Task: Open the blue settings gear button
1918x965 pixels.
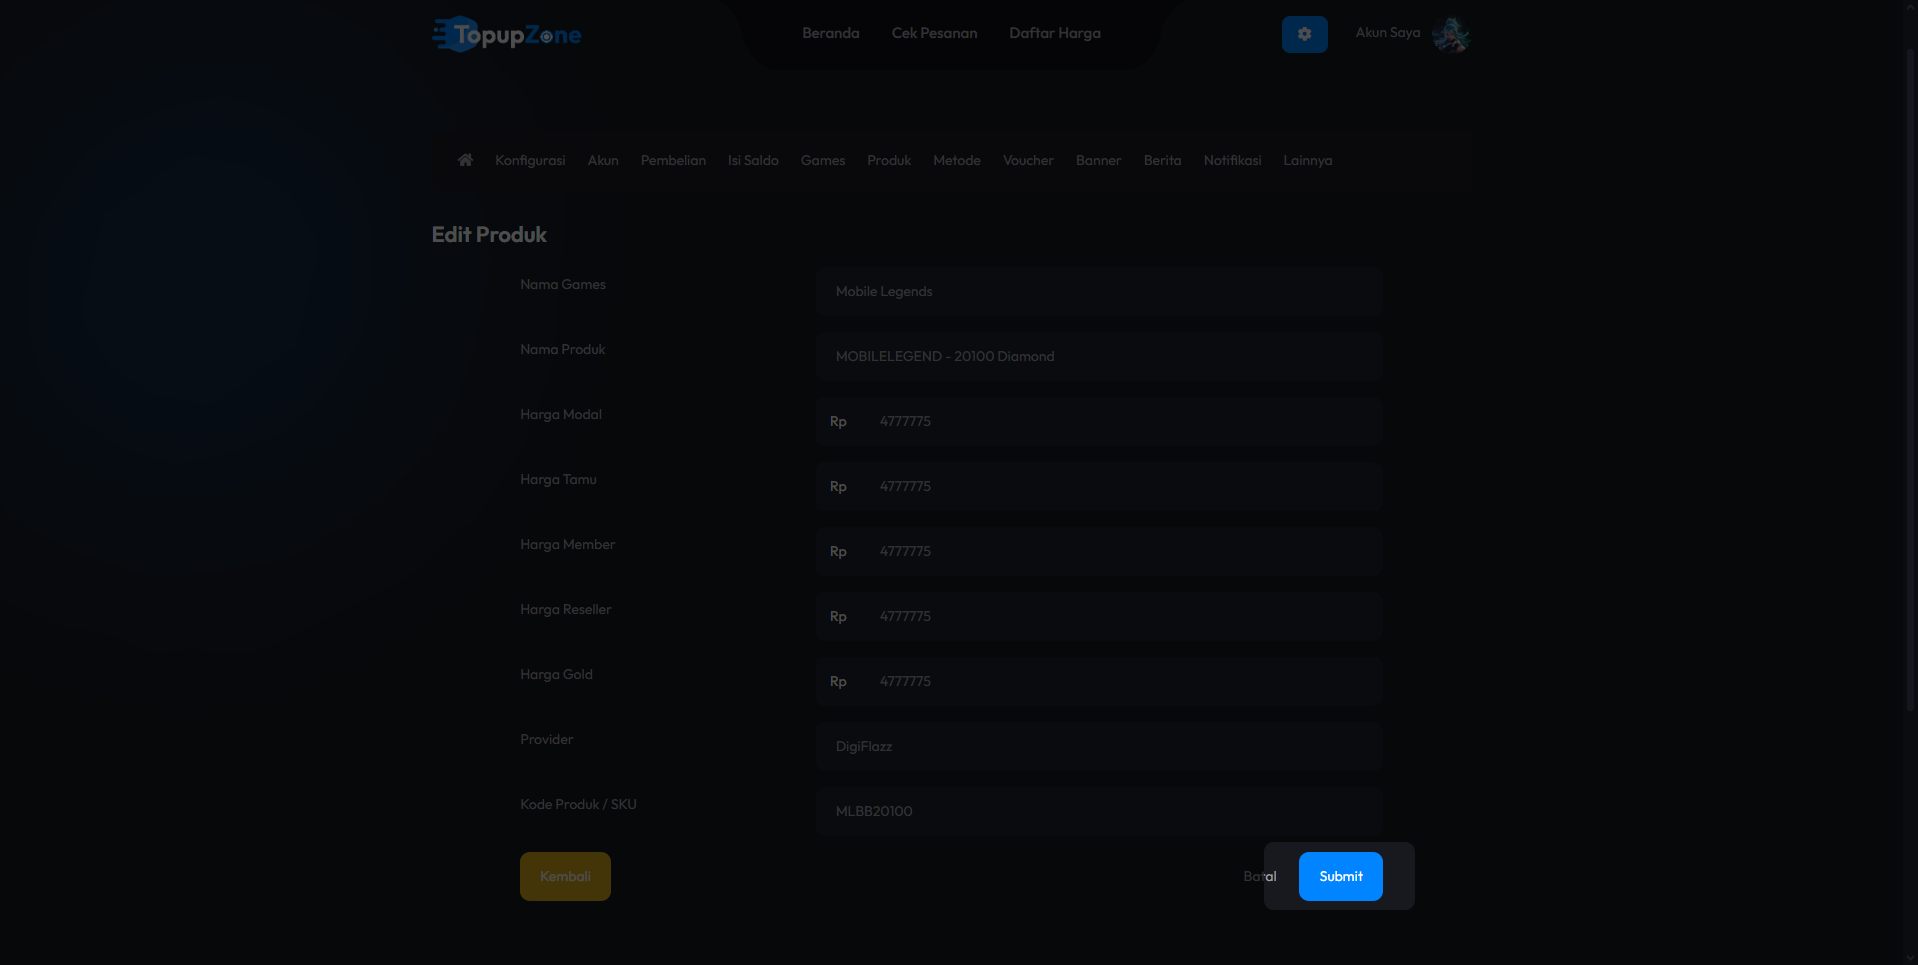Action: pyautogui.click(x=1304, y=34)
